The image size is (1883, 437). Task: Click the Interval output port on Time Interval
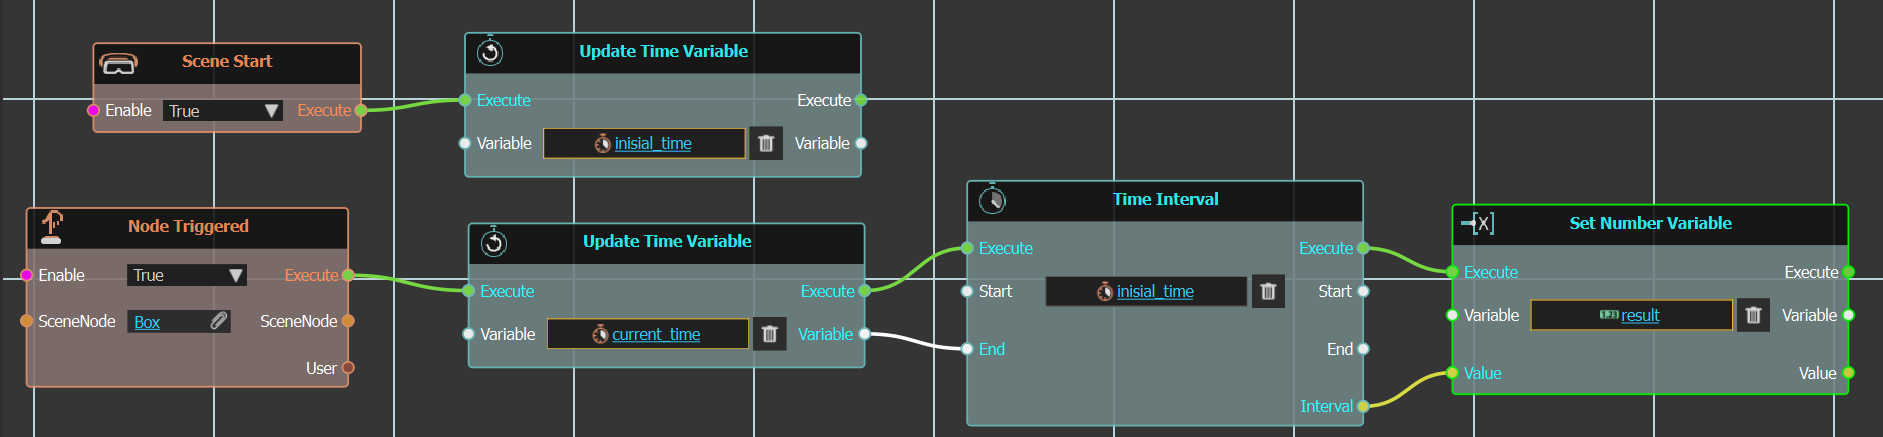coord(1363,406)
